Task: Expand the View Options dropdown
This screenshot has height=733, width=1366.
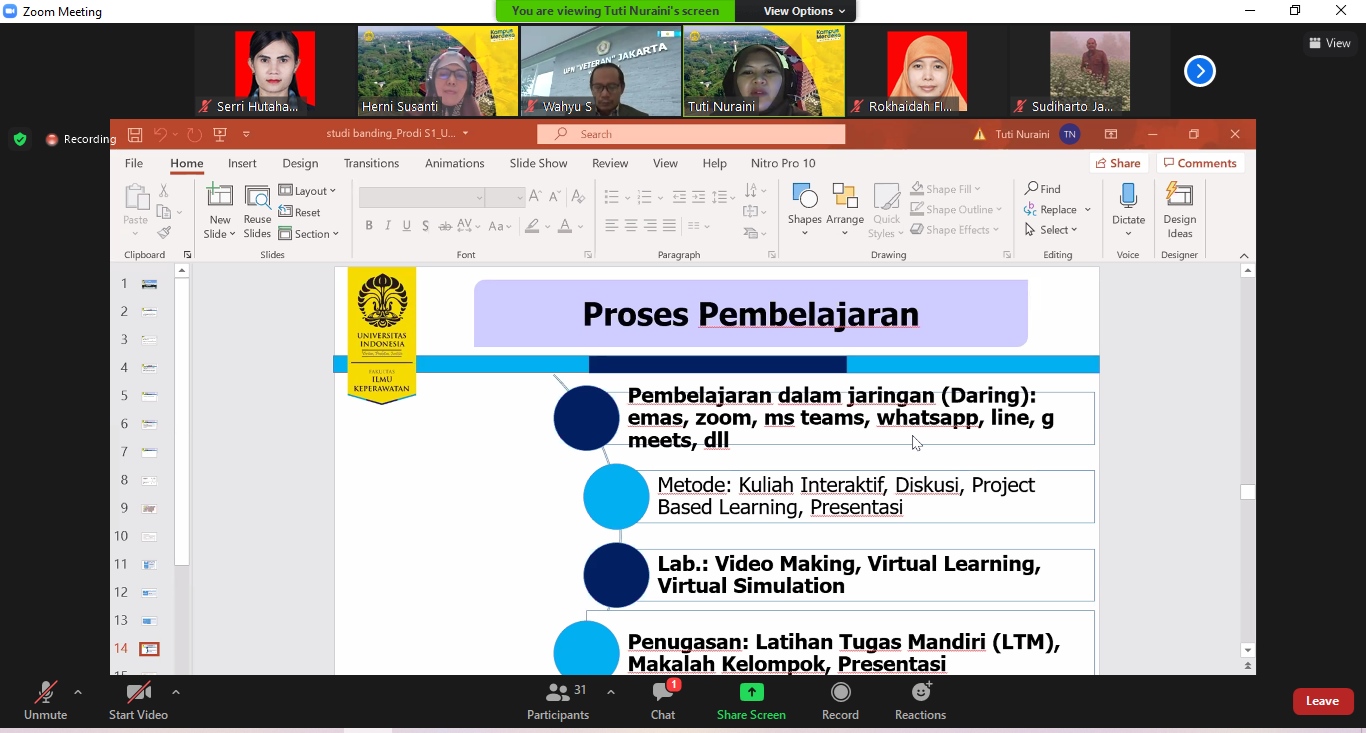Action: point(804,11)
